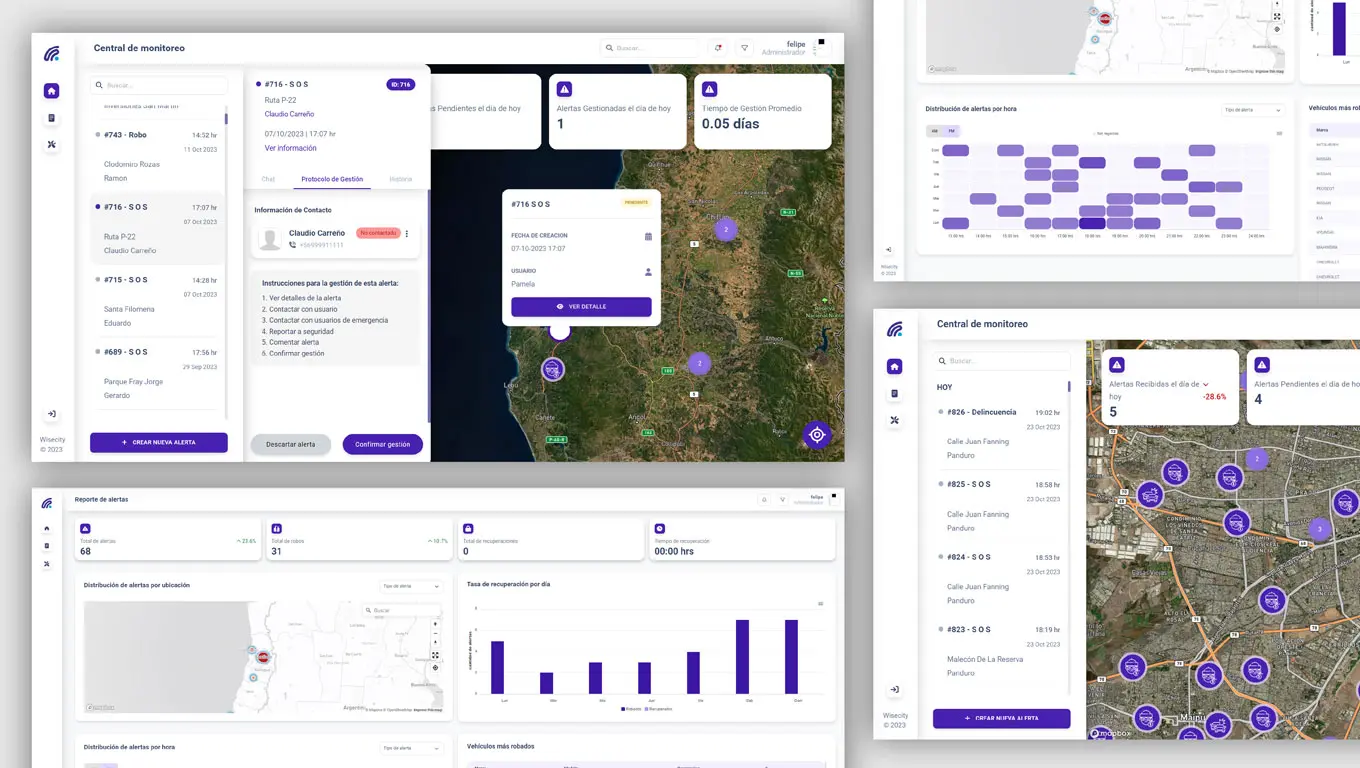Select the masked thief marker on the satellite map
Screen dimensions: 1360x768
pyautogui.click(x=553, y=369)
